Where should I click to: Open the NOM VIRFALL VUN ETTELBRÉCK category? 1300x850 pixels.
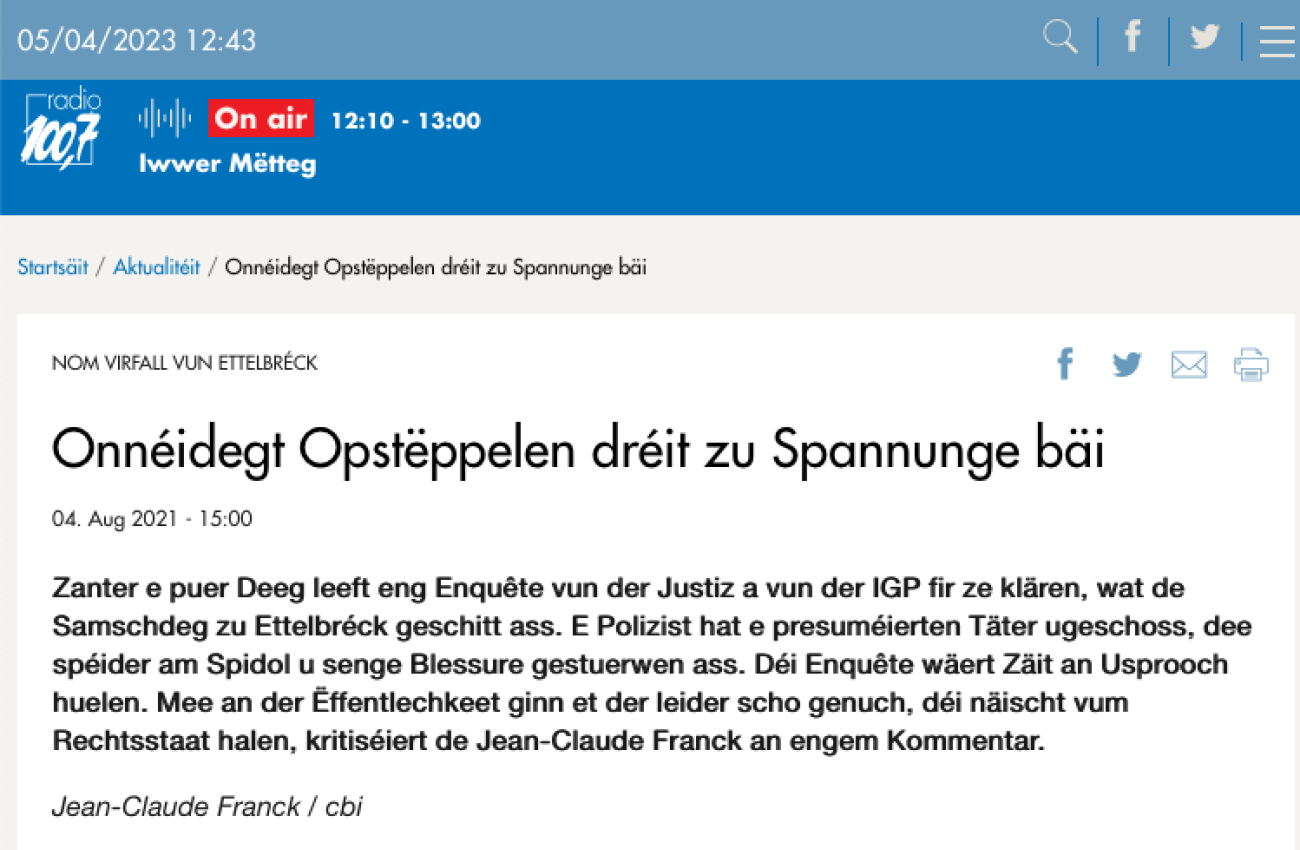185,363
